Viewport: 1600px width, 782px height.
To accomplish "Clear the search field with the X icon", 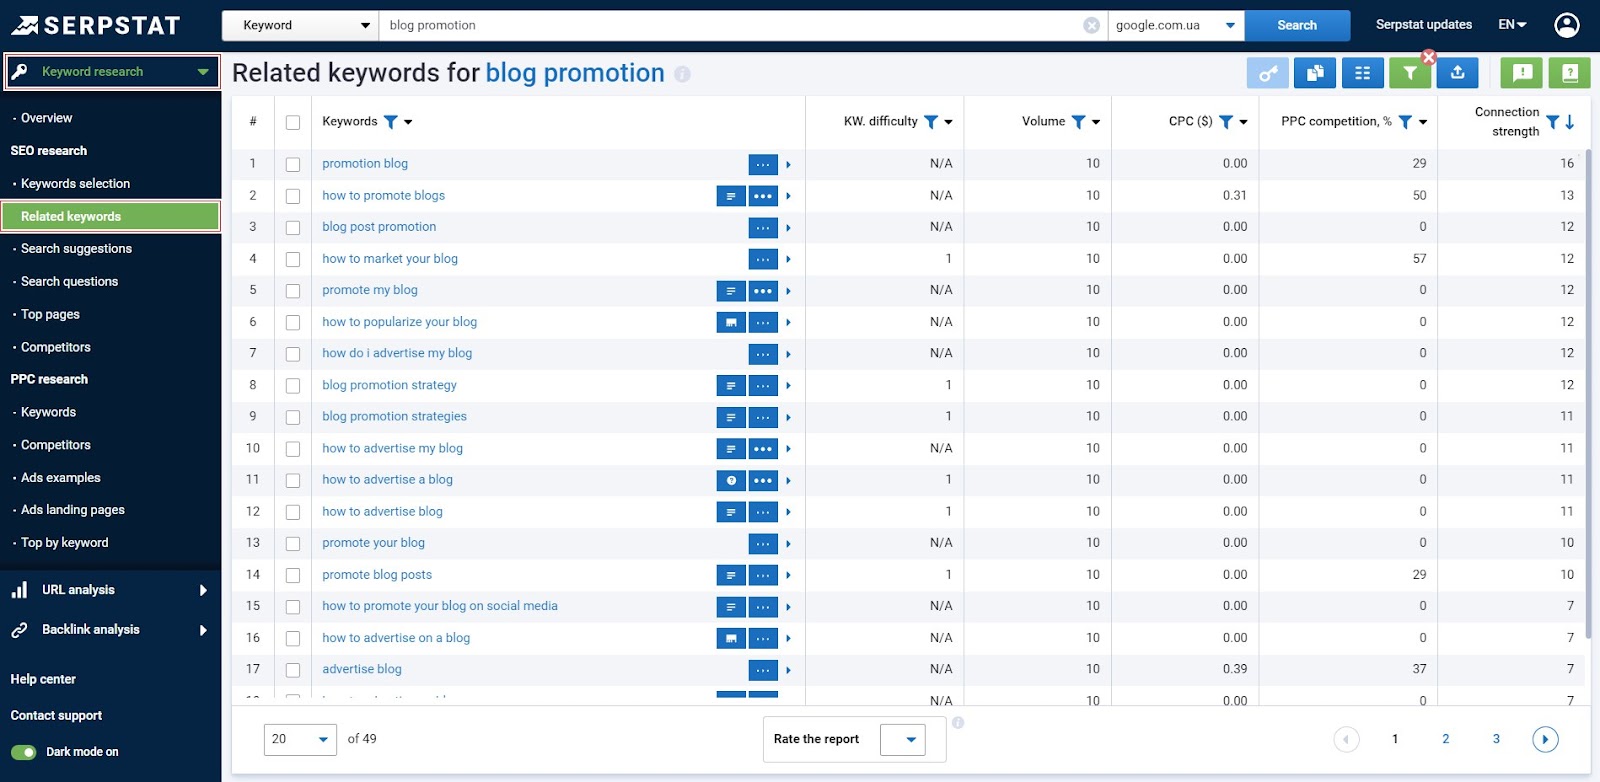I will tap(1092, 25).
